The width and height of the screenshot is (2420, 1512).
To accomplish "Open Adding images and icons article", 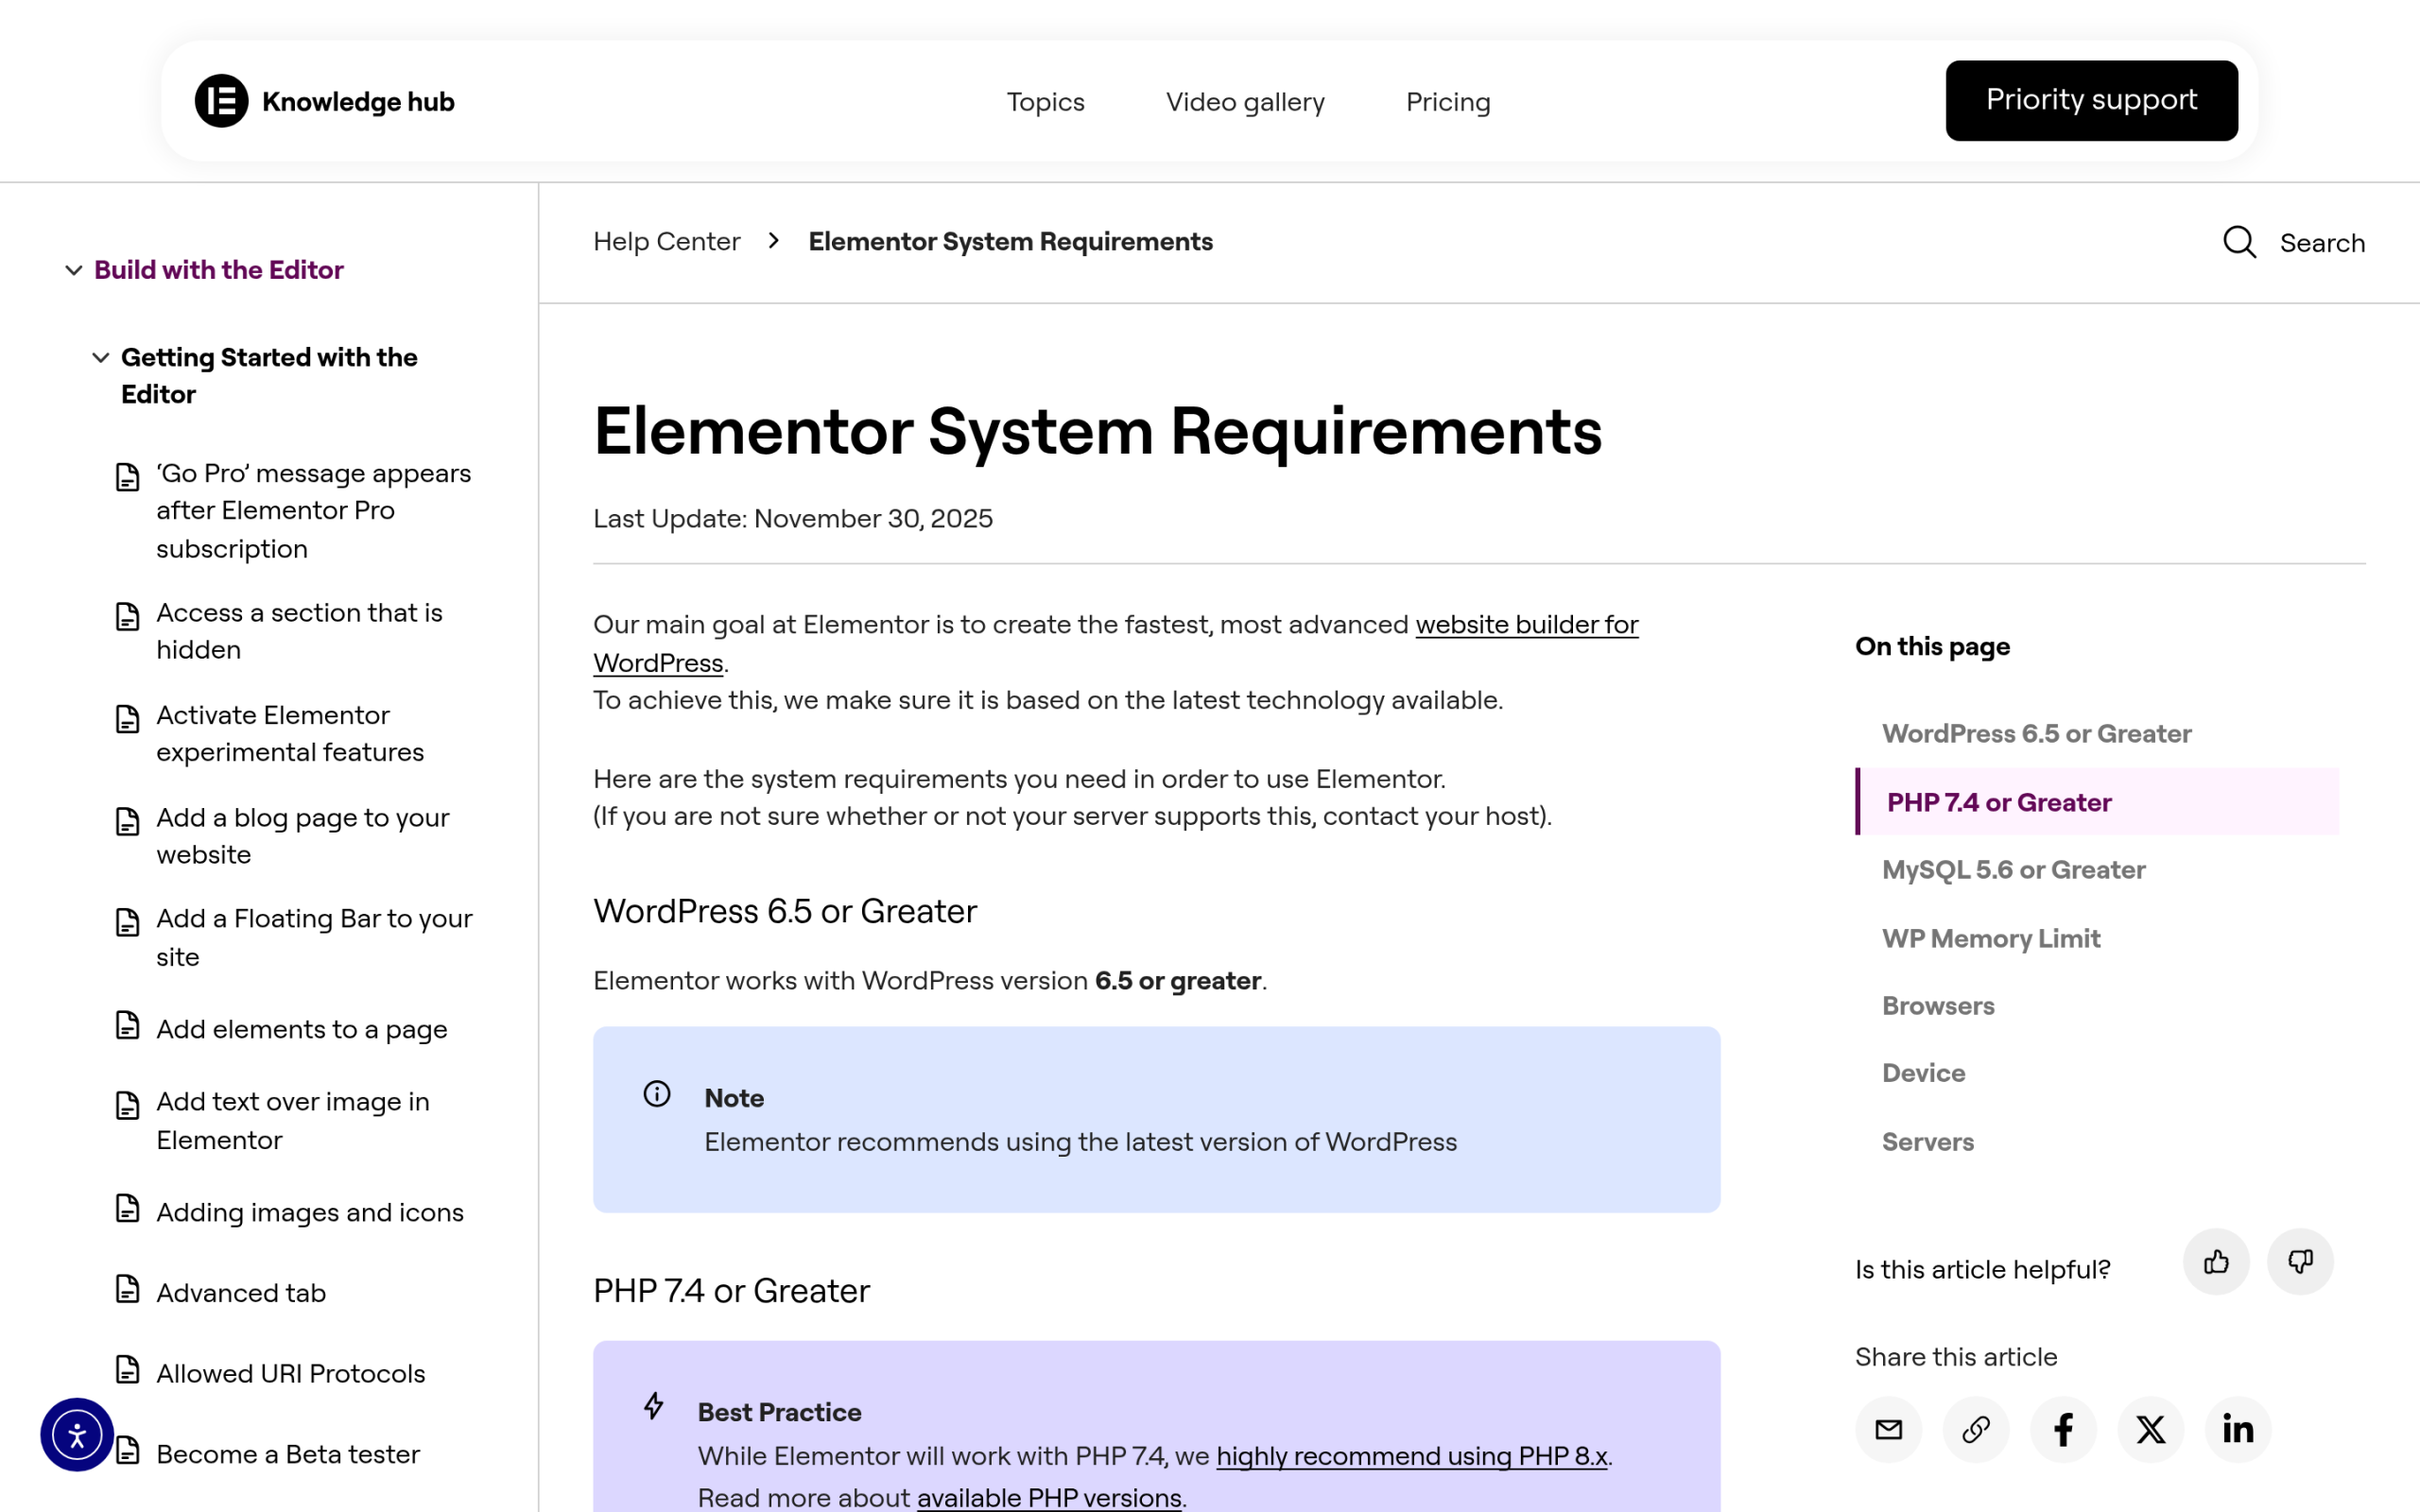I will tap(310, 1212).
